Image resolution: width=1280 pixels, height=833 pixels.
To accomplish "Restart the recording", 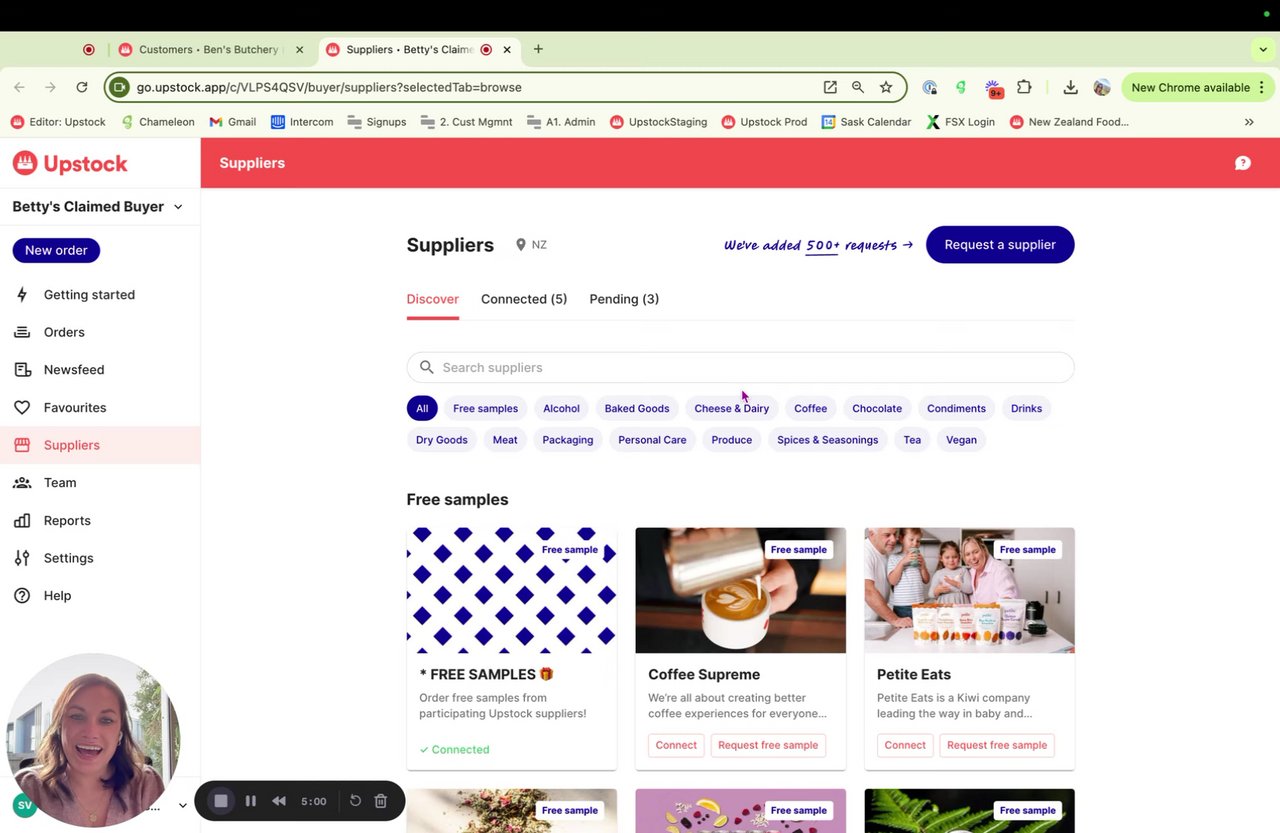I will (x=355, y=801).
